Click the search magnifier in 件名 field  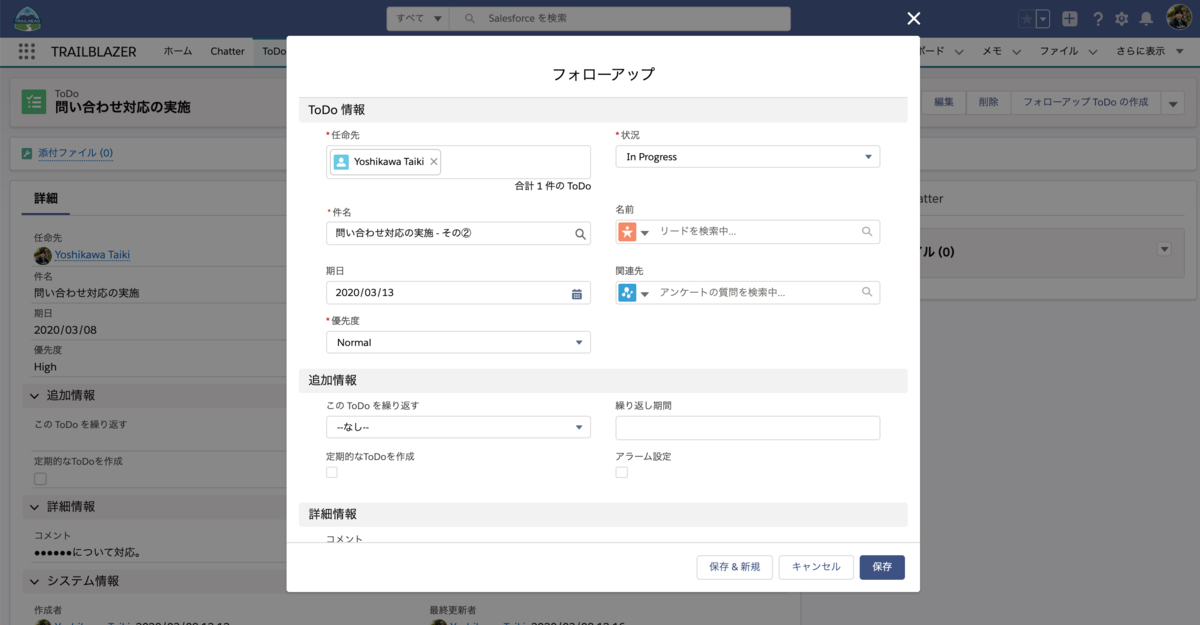pos(579,232)
